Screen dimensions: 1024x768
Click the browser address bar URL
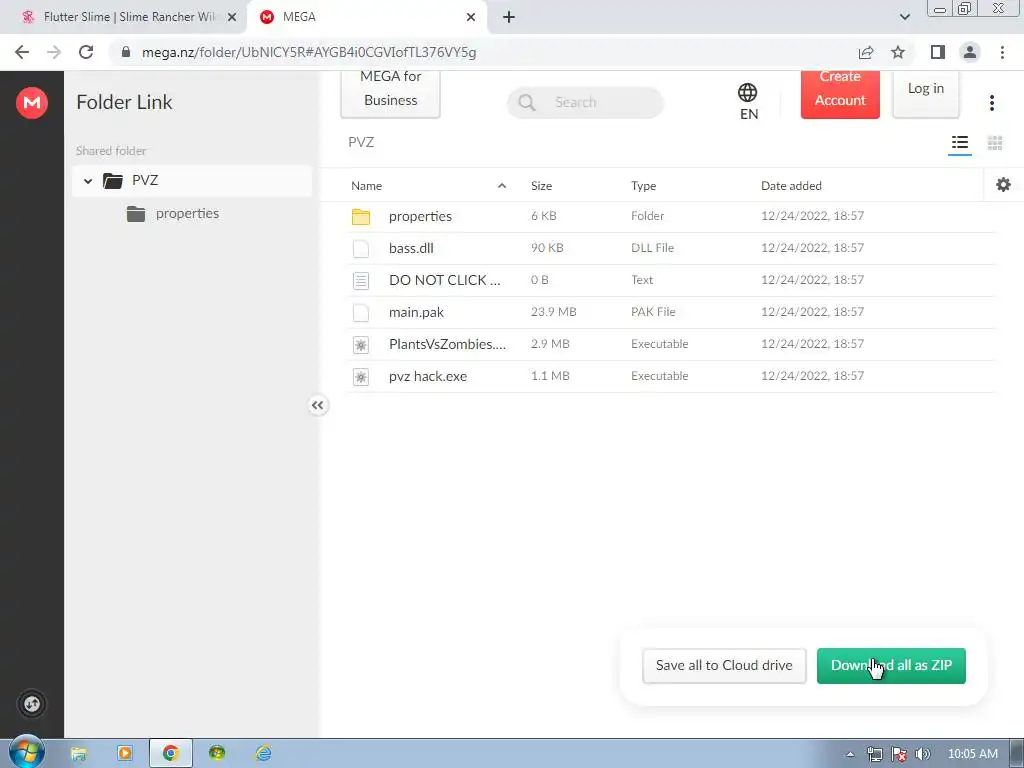[309, 52]
